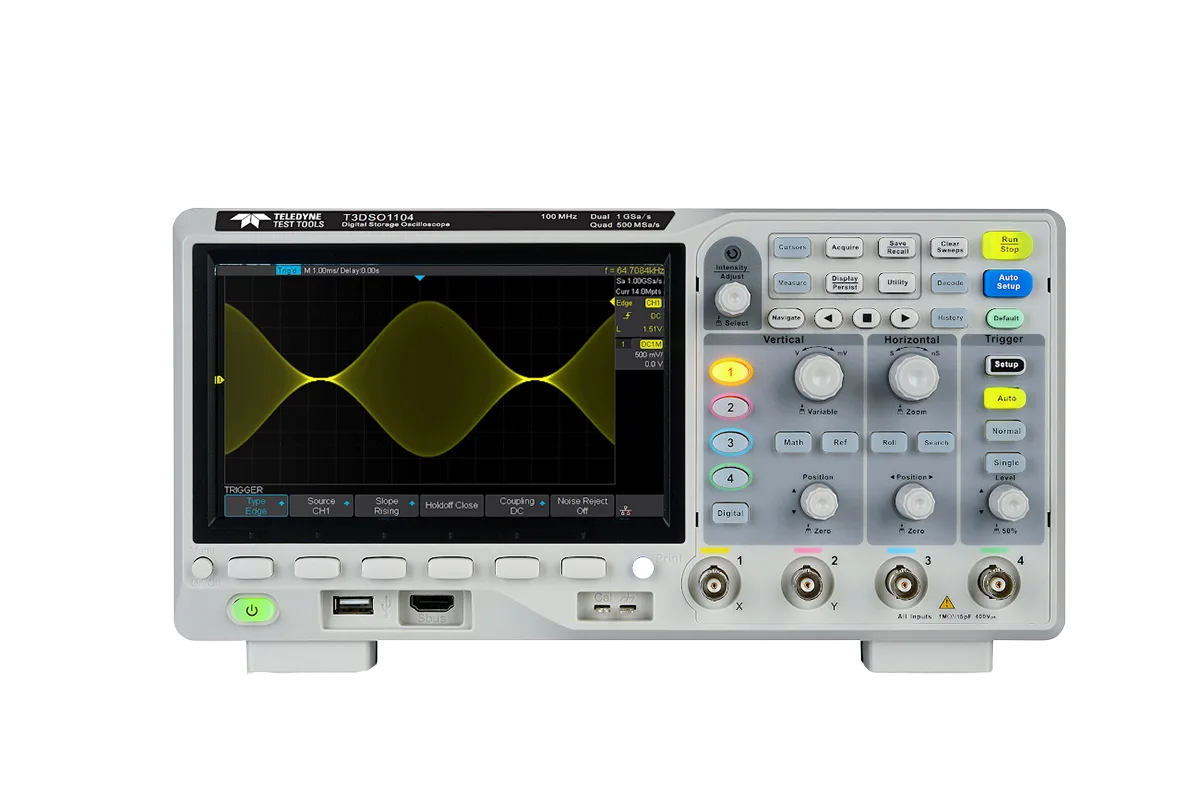This screenshot has height=801, width=1201.
Task: Toggle the Digital channels button
Action: coord(731,513)
